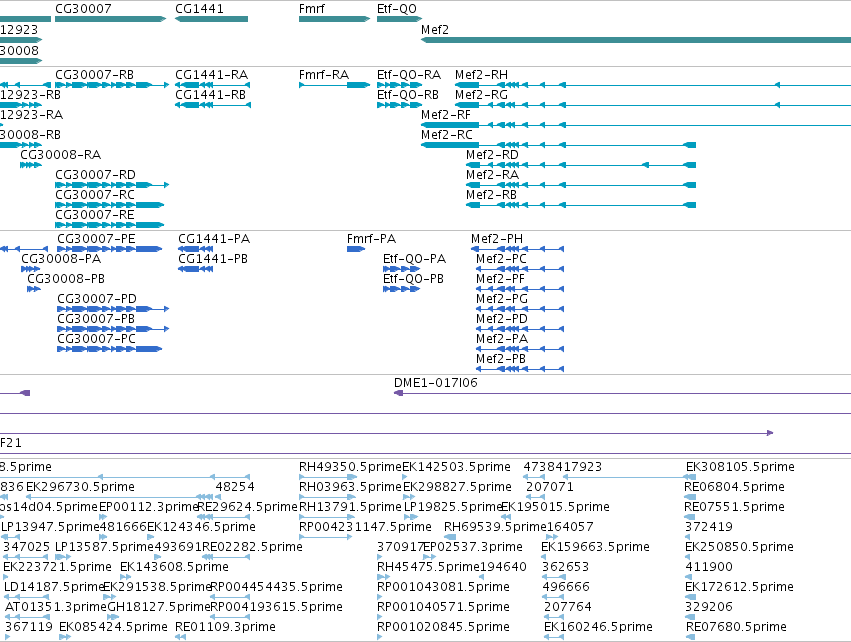Screen dimensions: 851x642
Task: Open the EK250850.5prime EST label
Action: click(739, 548)
